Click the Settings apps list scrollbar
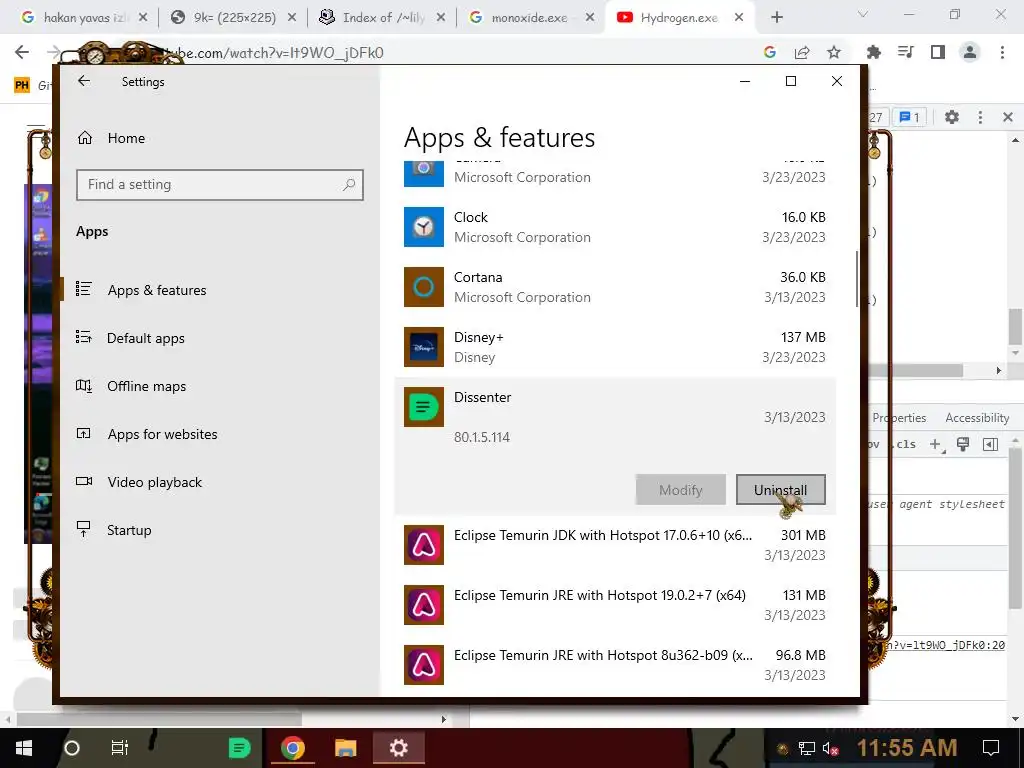This screenshot has width=1024, height=768. (856, 279)
